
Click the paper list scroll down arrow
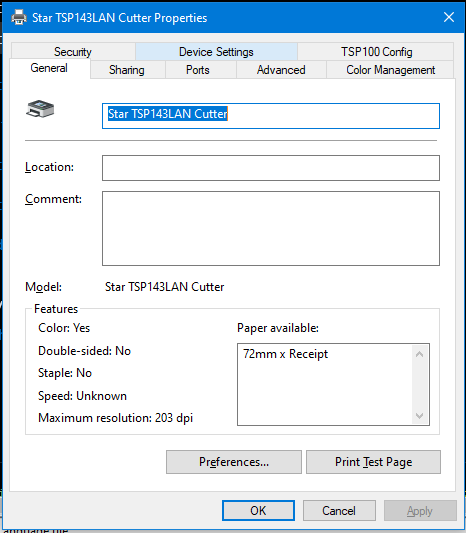(x=419, y=416)
